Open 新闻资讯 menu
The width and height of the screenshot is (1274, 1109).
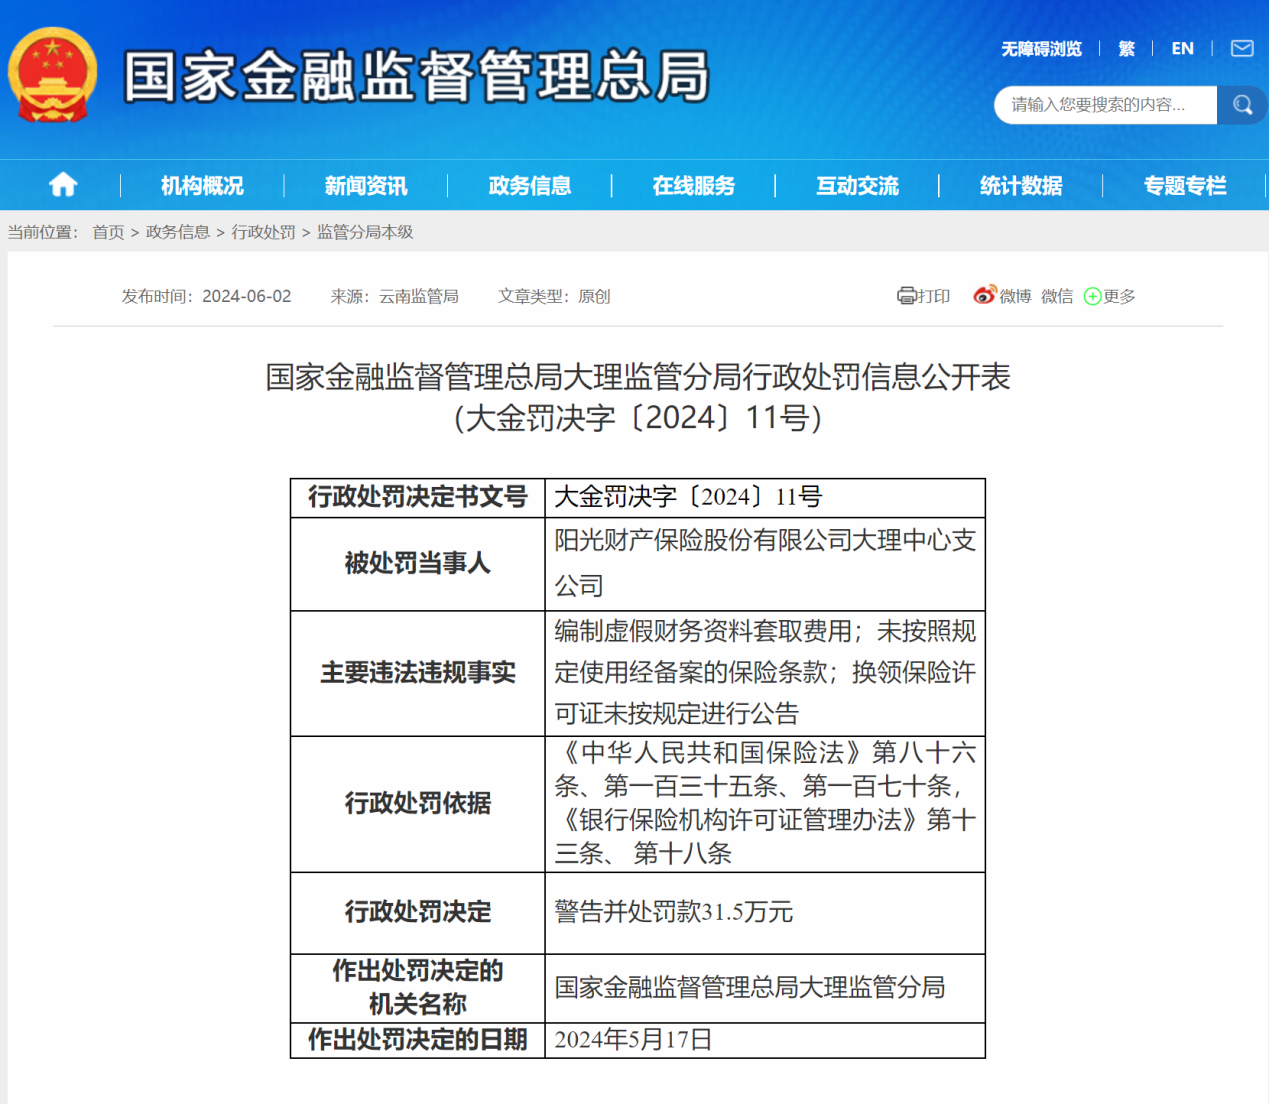pyautogui.click(x=367, y=186)
